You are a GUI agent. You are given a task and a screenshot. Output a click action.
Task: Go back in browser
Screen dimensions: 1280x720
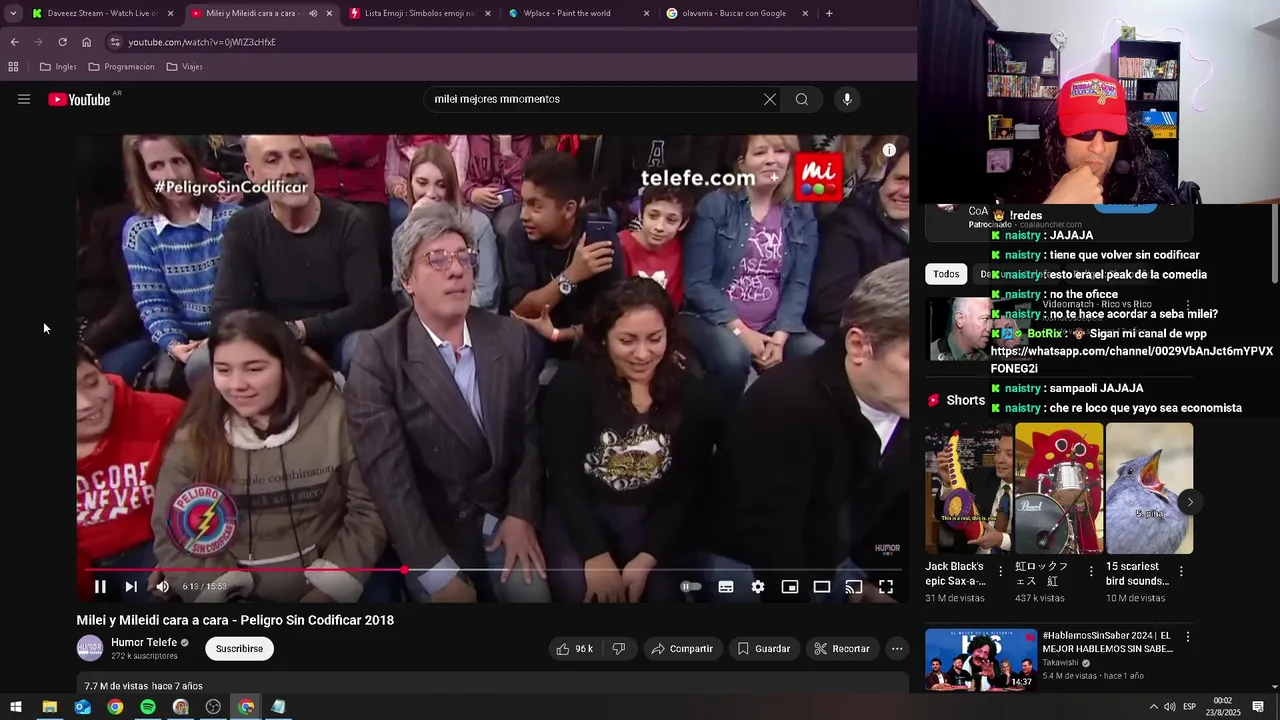[14, 42]
